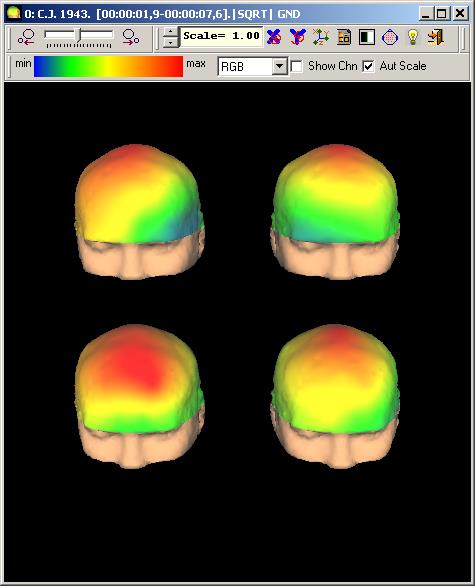Open the RGB color palette dropdown
The image size is (475, 586).
point(279,67)
